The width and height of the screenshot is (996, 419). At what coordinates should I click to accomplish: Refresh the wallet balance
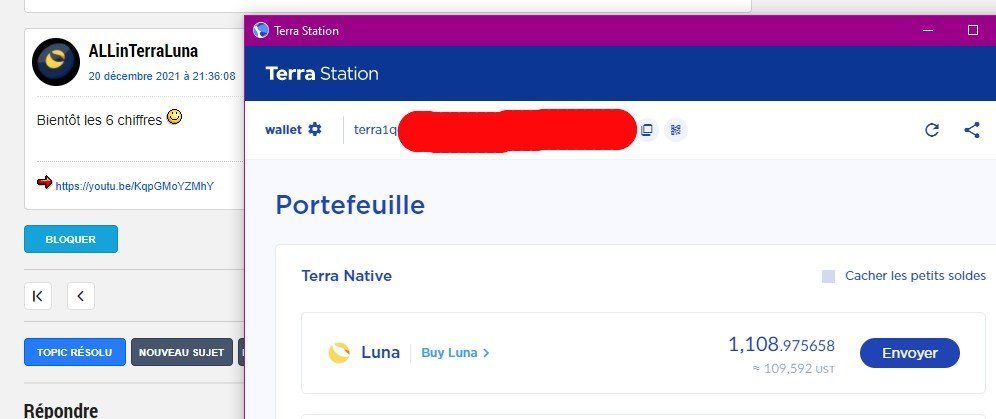[932, 130]
